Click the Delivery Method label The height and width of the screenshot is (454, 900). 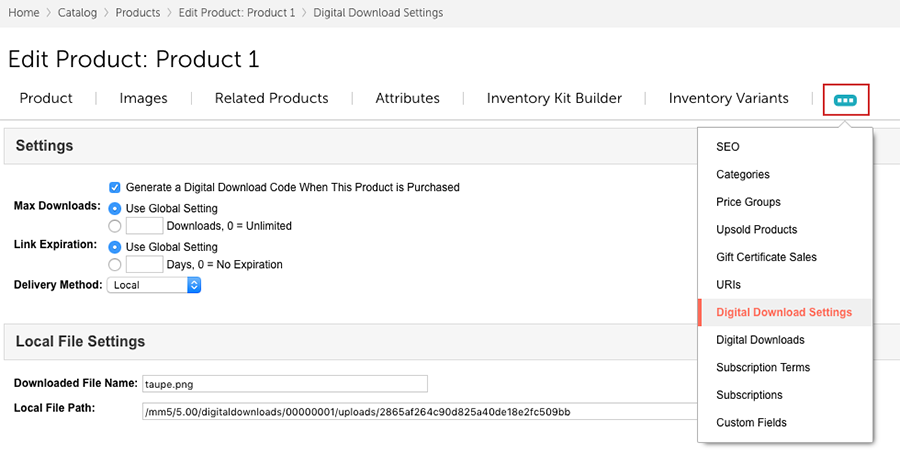pyautogui.click(x=58, y=285)
